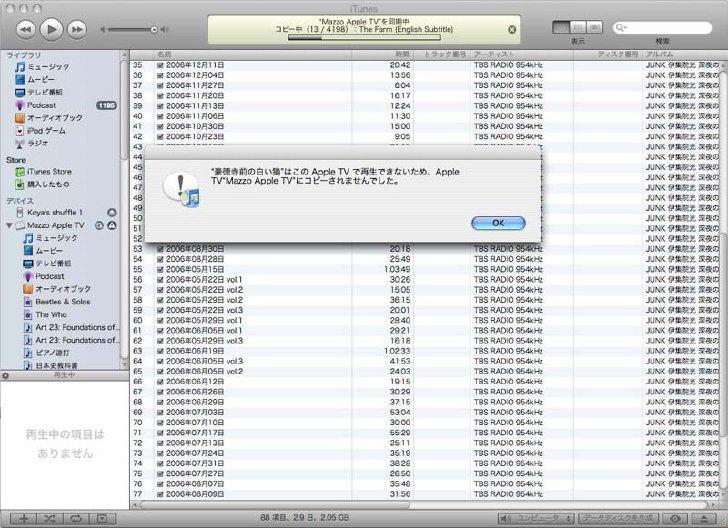The height and width of the screenshot is (528, 728).
Task: Focus the search field
Action: (662, 28)
